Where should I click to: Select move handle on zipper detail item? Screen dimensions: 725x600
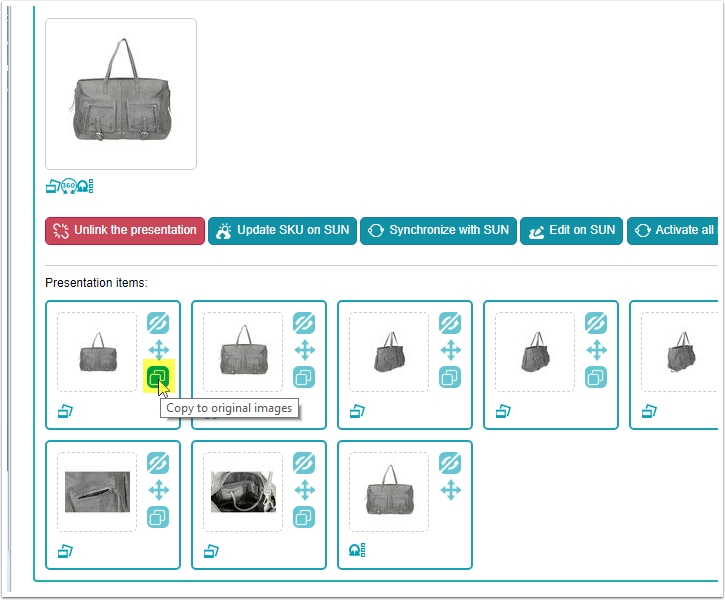[x=159, y=490]
